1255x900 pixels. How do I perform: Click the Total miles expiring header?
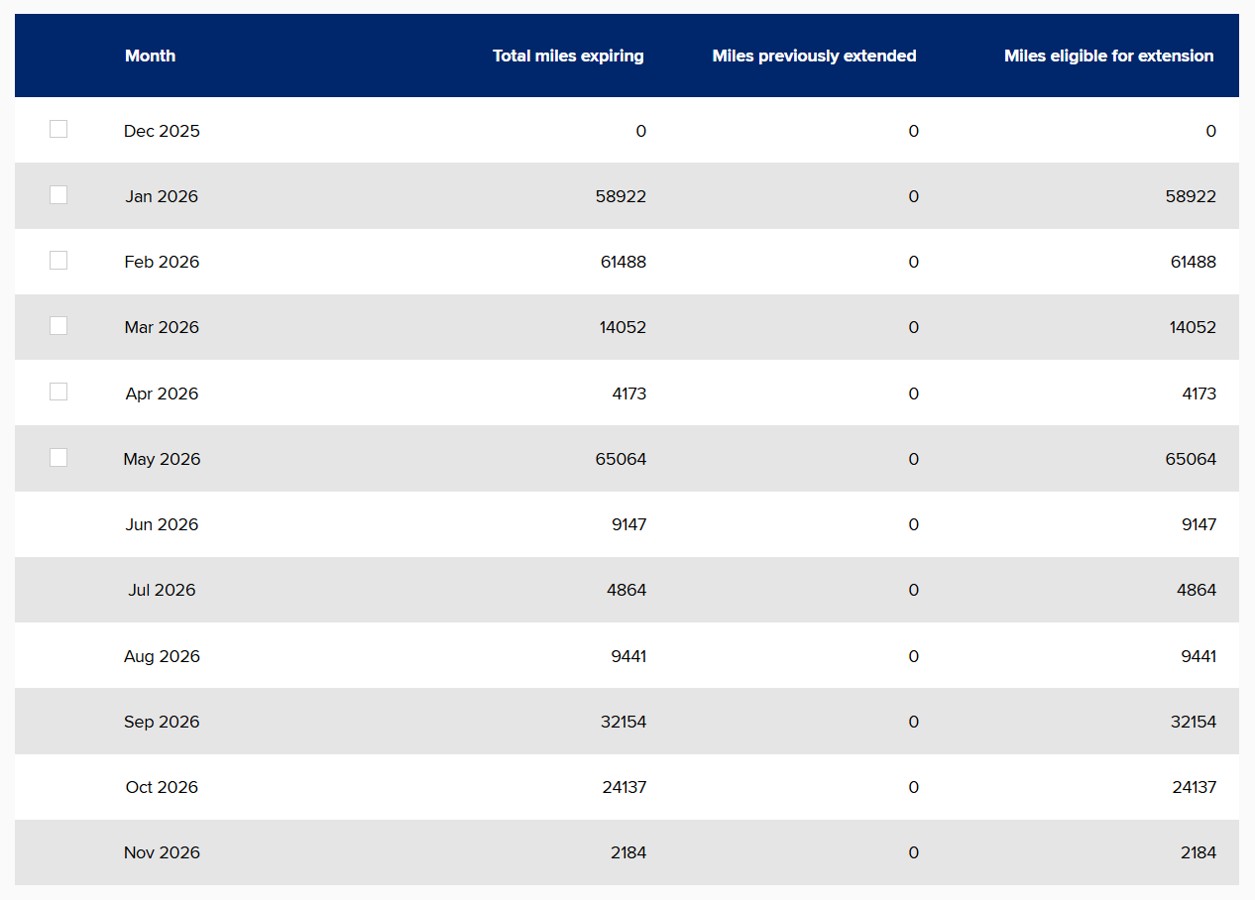coord(567,56)
